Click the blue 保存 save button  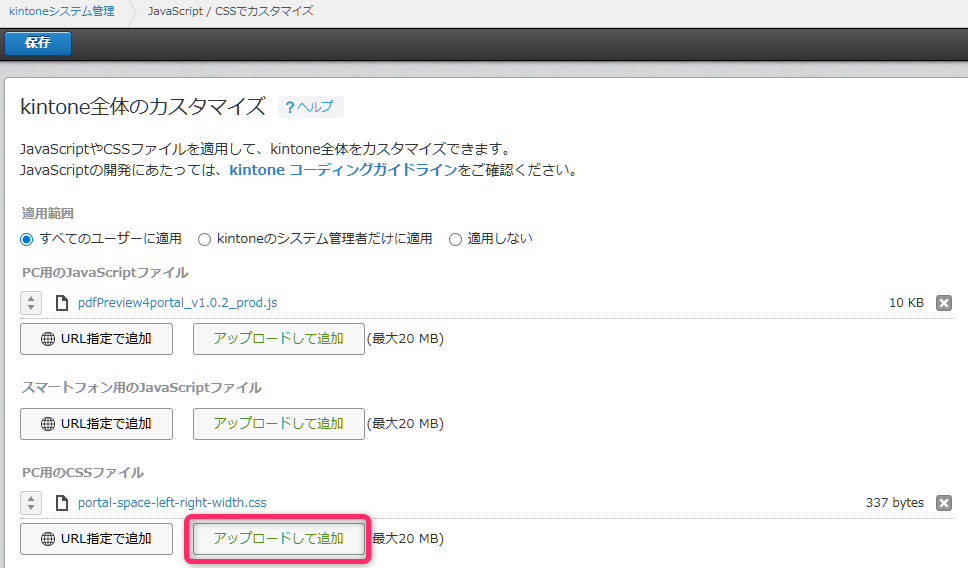pos(38,43)
